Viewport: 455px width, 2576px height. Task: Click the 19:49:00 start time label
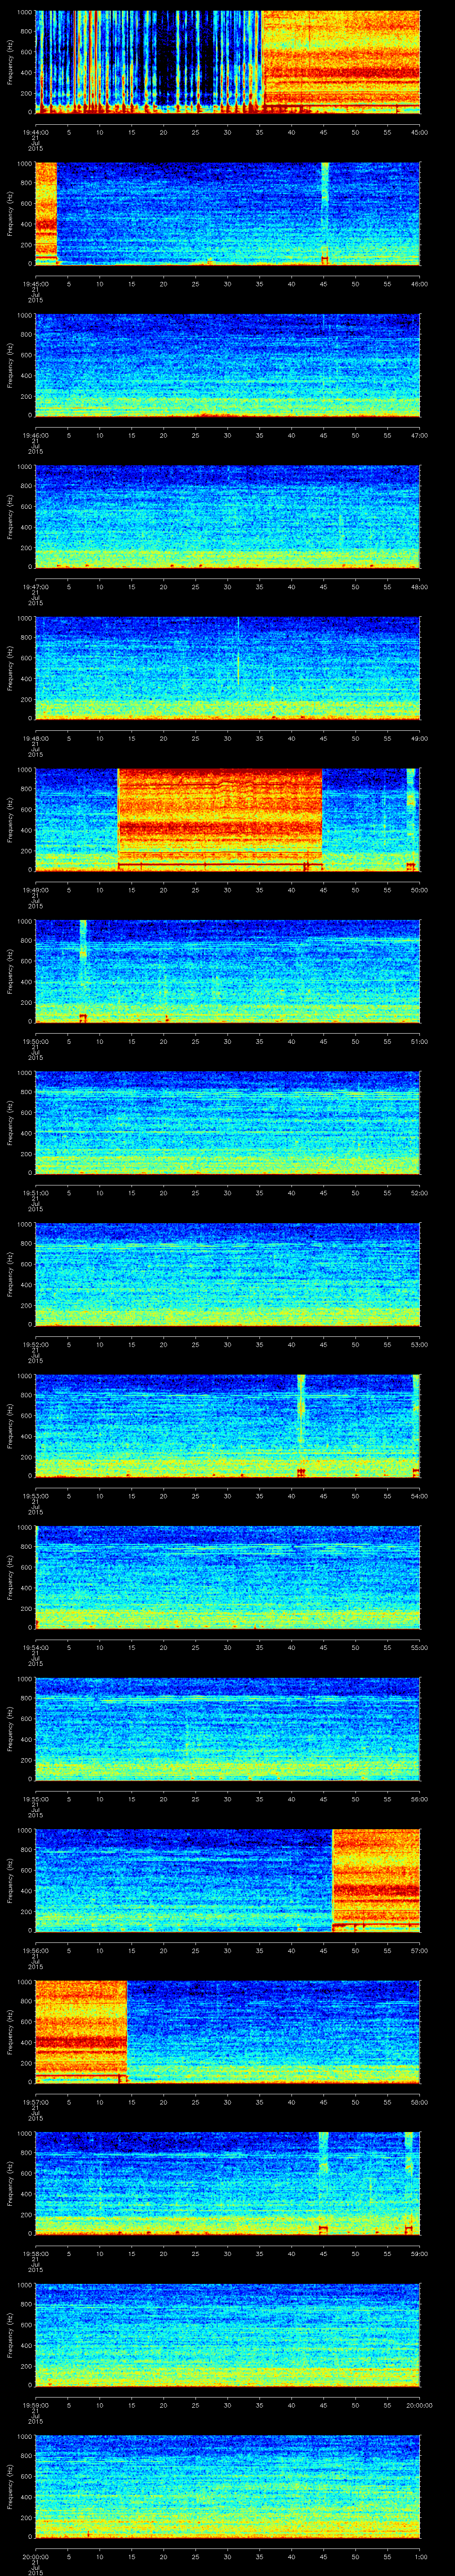coord(35,890)
